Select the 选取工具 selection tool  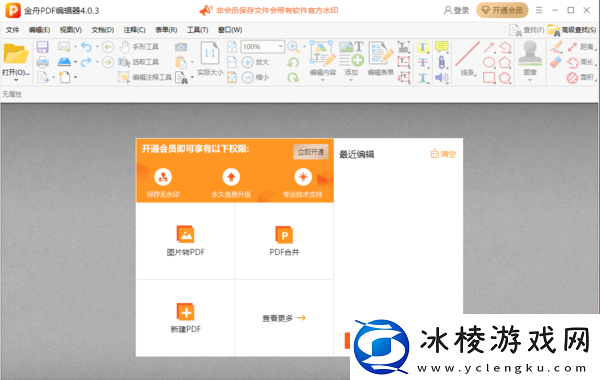[x=139, y=62]
